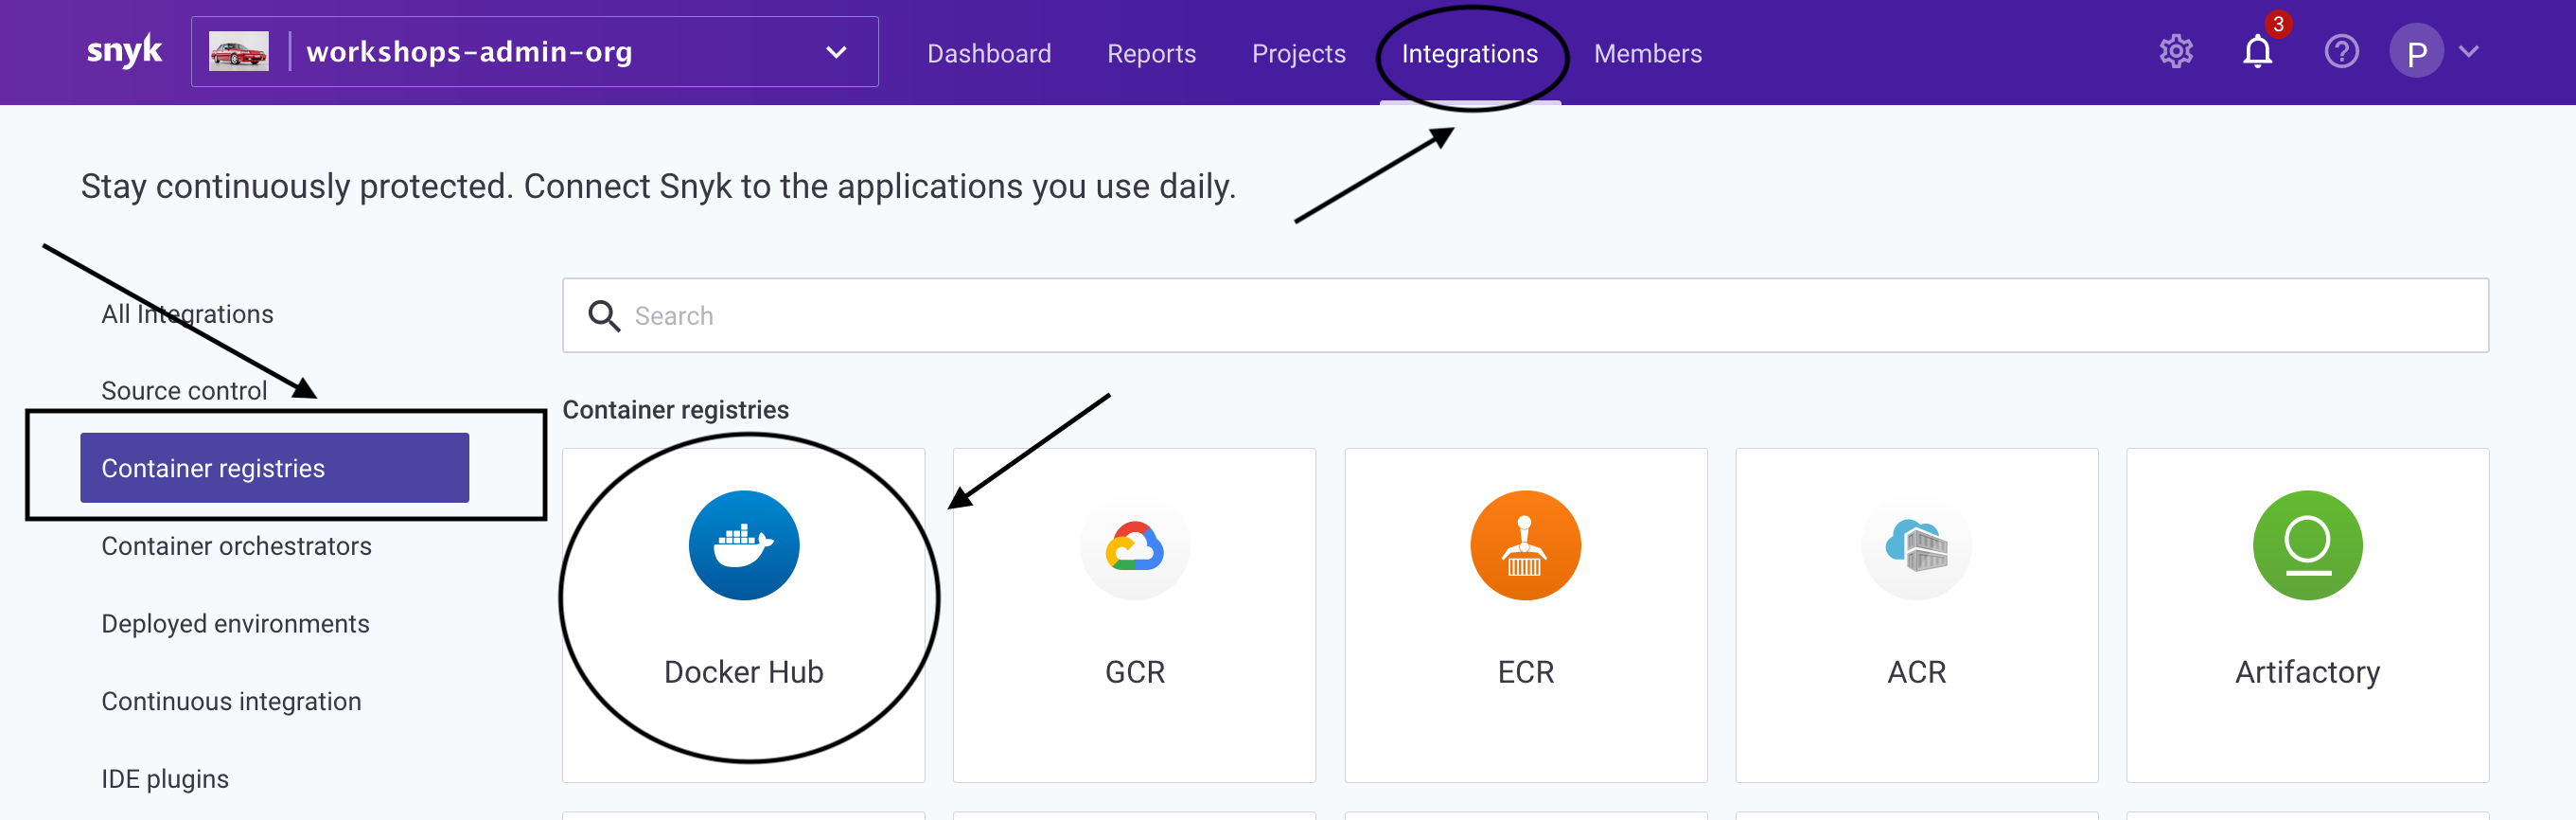Screen dimensions: 2576x820
Task: Click the Container registries section heading
Action: point(675,410)
